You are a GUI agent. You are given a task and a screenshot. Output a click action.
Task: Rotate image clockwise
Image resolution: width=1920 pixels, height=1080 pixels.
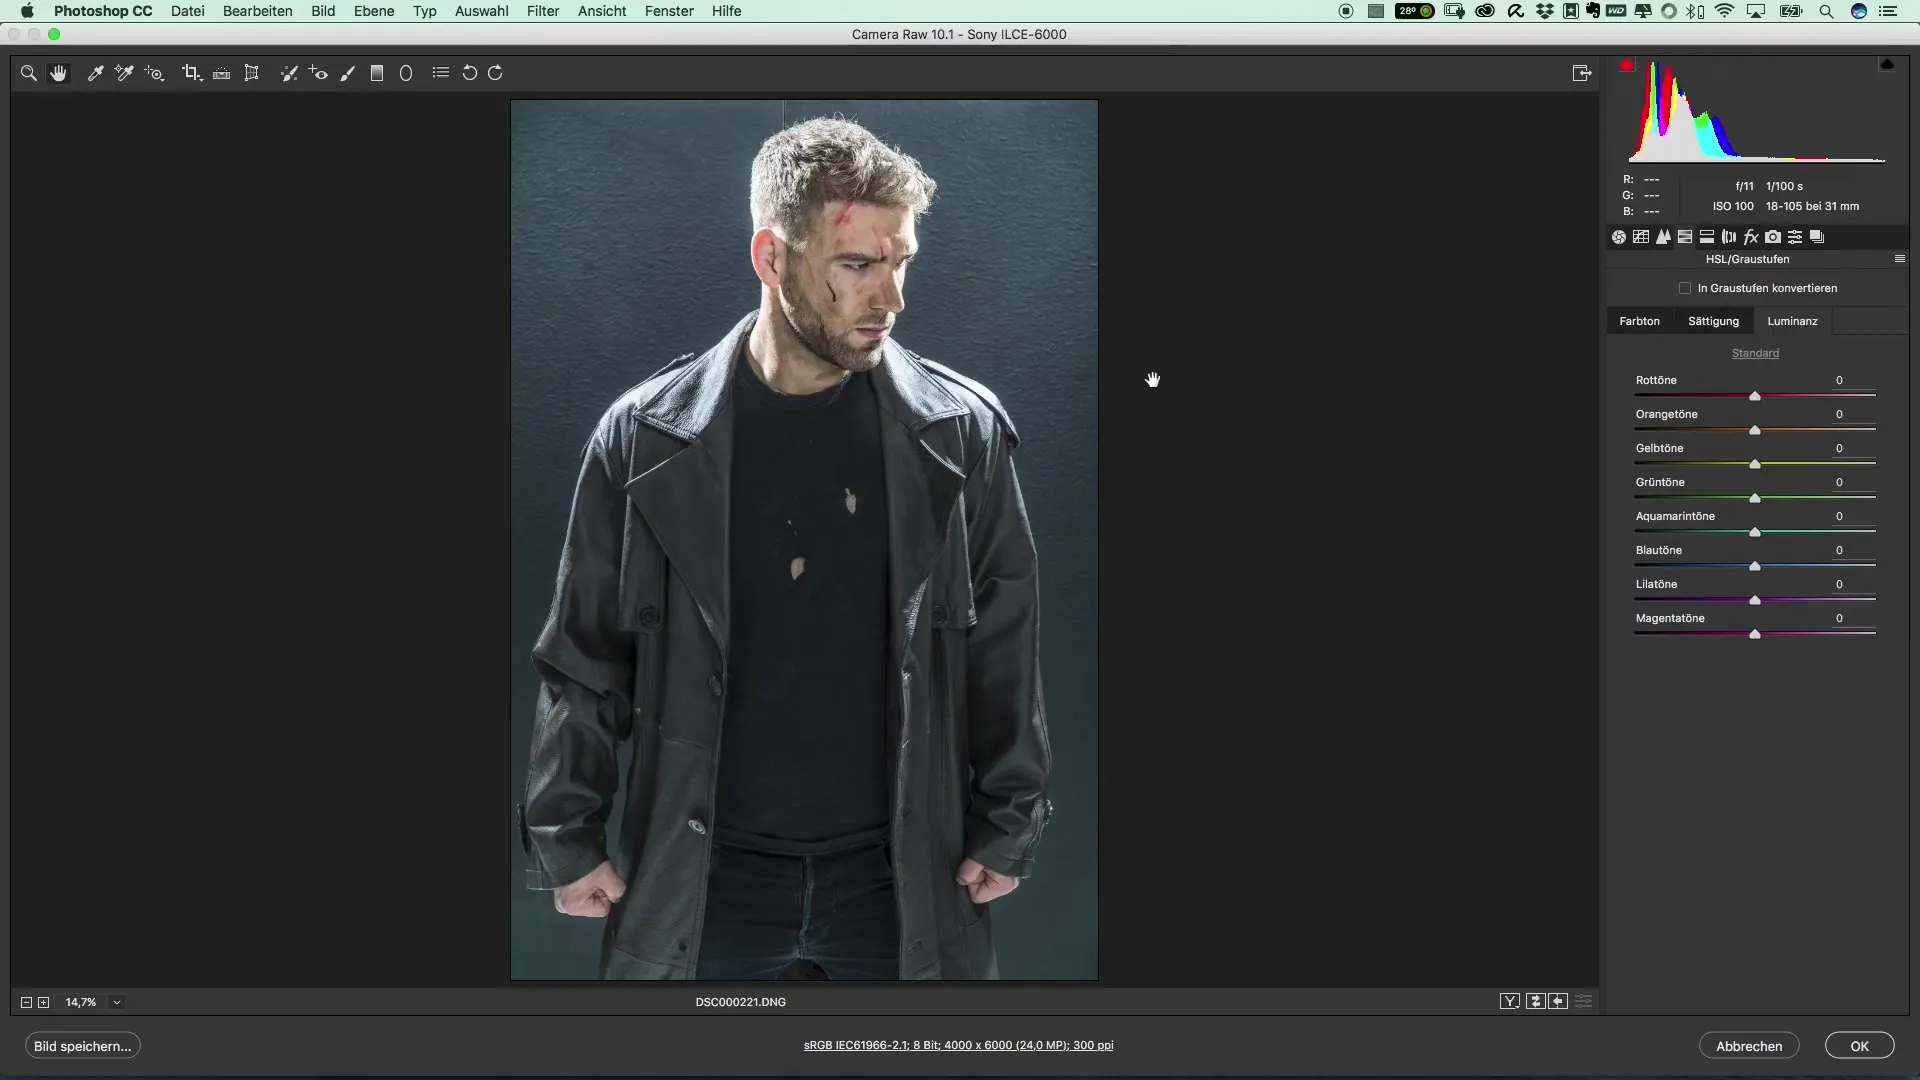pos(495,73)
